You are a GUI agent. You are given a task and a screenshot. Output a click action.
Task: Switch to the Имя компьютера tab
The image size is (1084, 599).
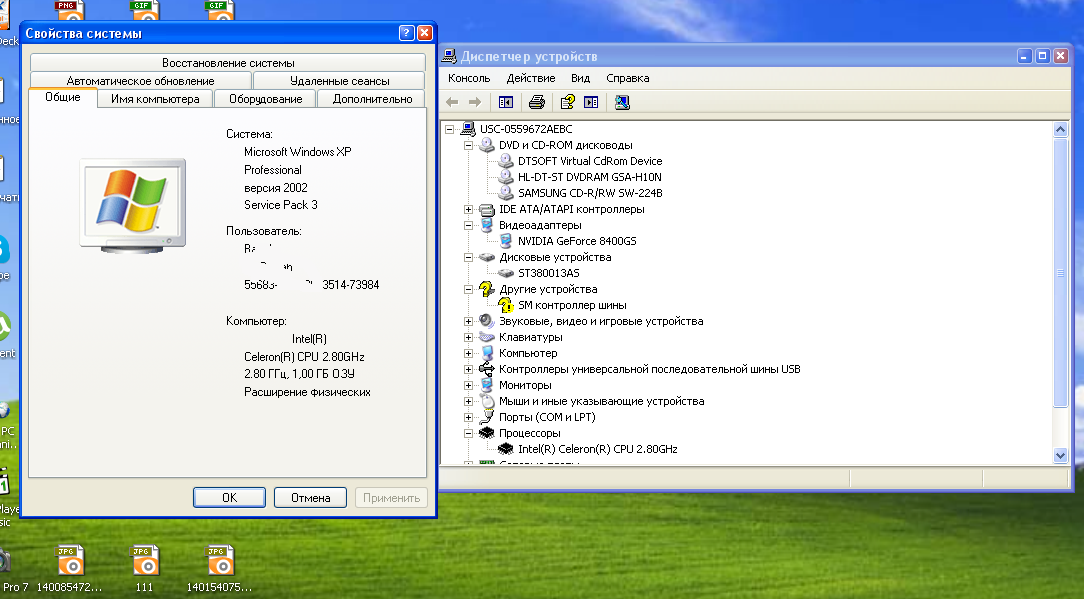pos(155,99)
